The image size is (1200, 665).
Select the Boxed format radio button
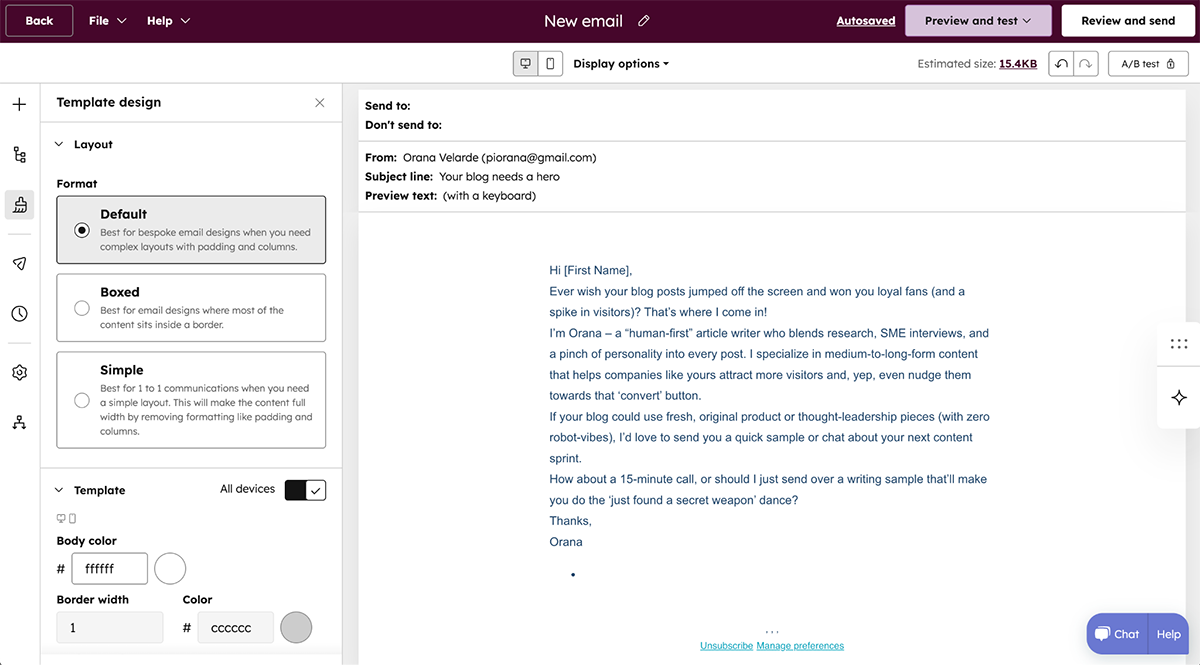coord(82,309)
